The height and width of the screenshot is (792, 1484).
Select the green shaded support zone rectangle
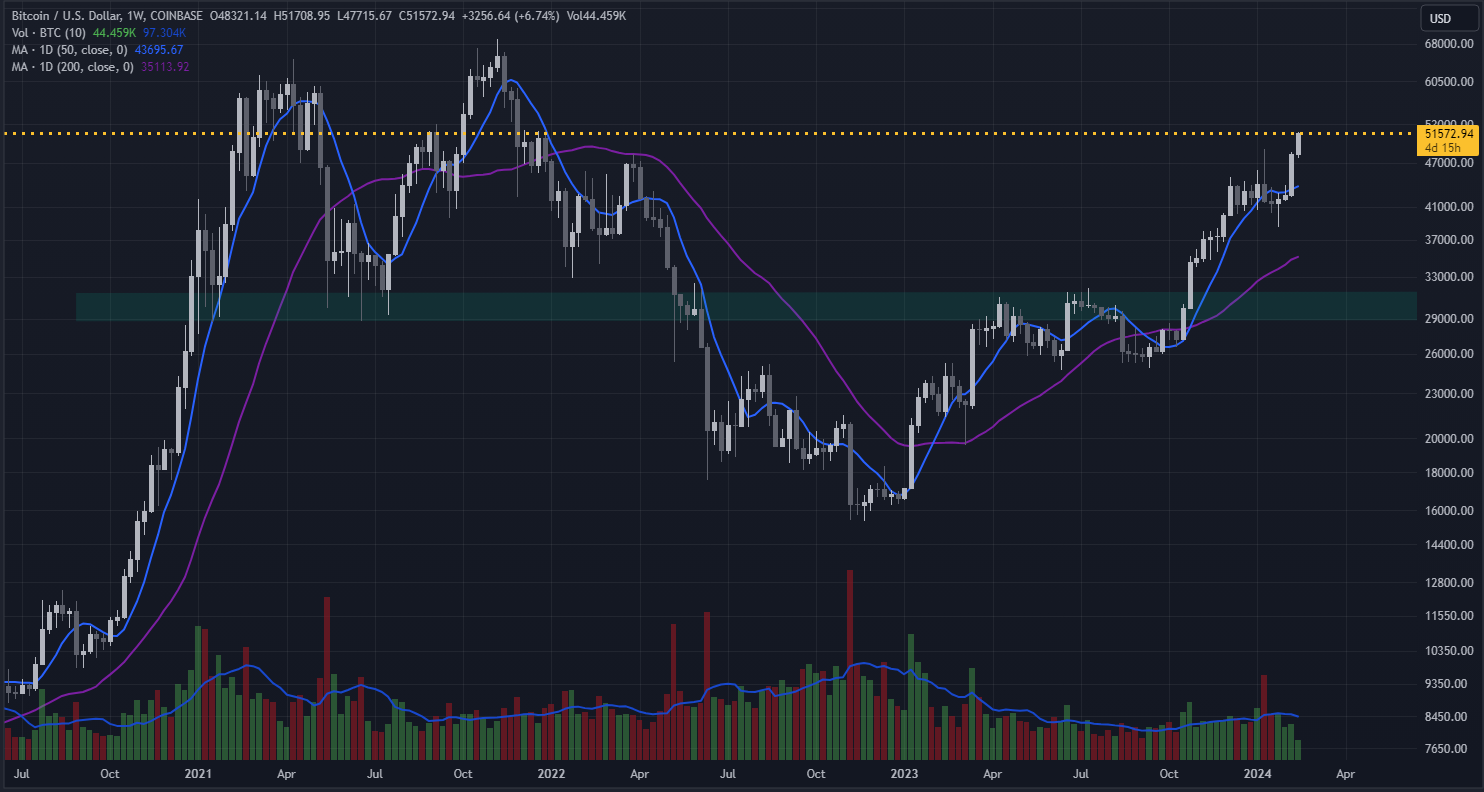click(x=600, y=307)
